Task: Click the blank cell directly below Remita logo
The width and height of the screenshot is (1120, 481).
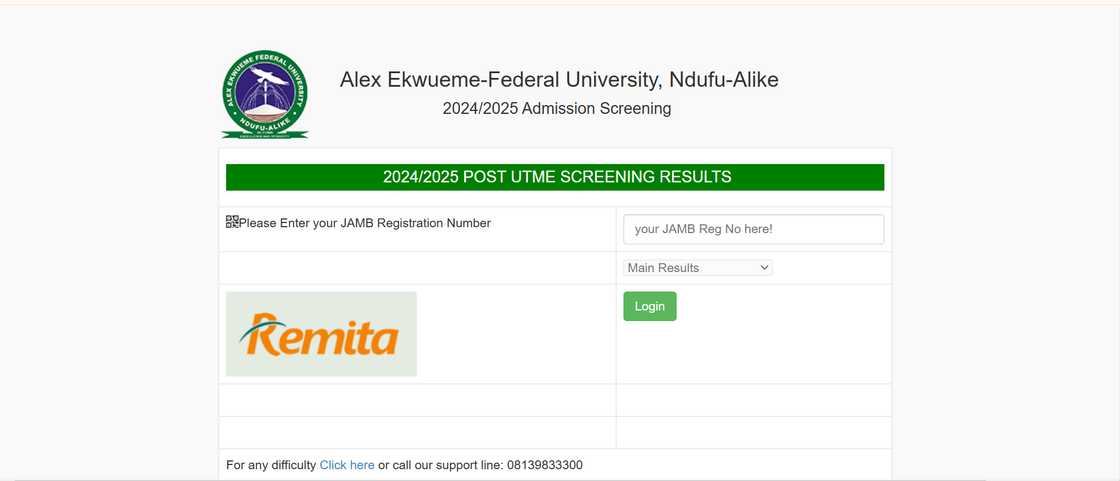Action: coord(417,400)
